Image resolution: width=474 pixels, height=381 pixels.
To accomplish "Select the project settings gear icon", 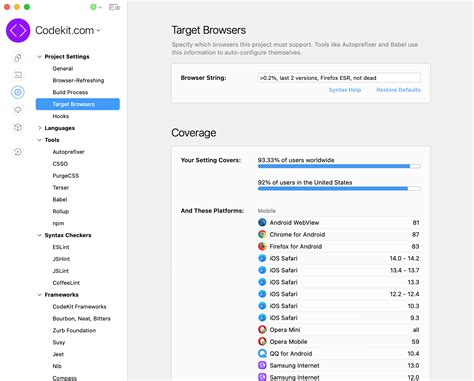I will point(18,92).
